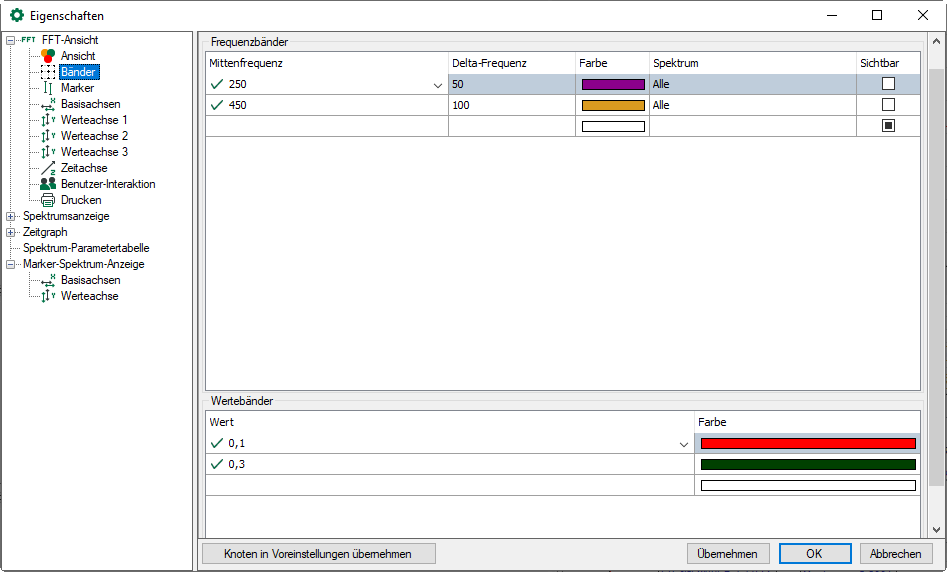Select the Ansicht tree icon

(47, 56)
